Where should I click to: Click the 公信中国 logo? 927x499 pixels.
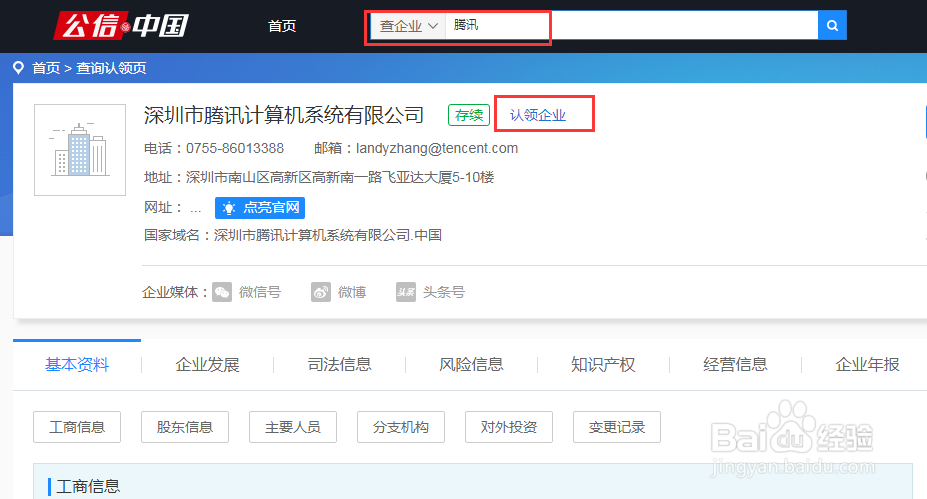[x=121, y=25]
